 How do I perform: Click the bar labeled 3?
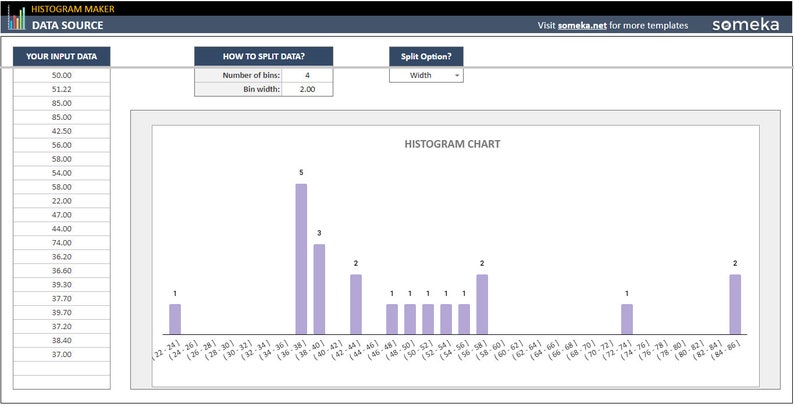[319, 289]
